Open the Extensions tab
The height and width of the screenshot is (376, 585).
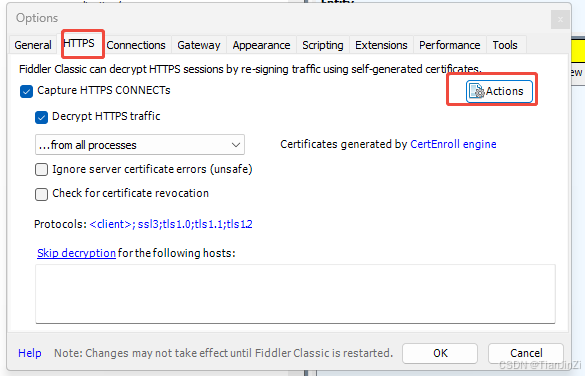tap(381, 45)
